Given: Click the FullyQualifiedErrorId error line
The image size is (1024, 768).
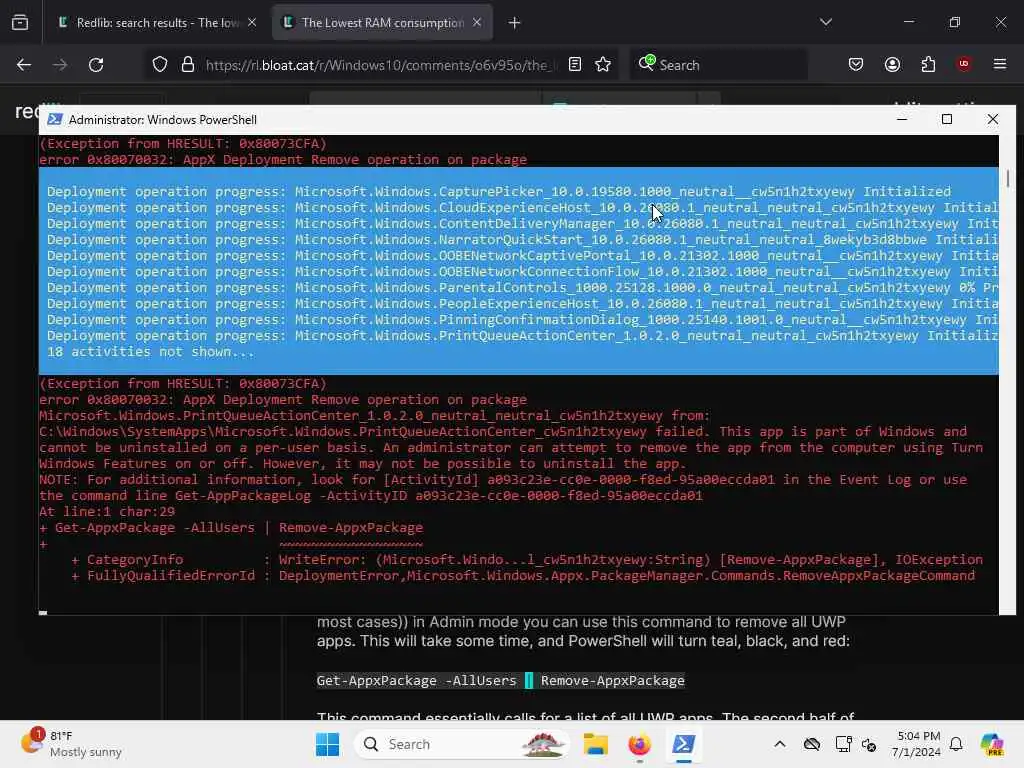Looking at the screenshot, I should 522,575.
